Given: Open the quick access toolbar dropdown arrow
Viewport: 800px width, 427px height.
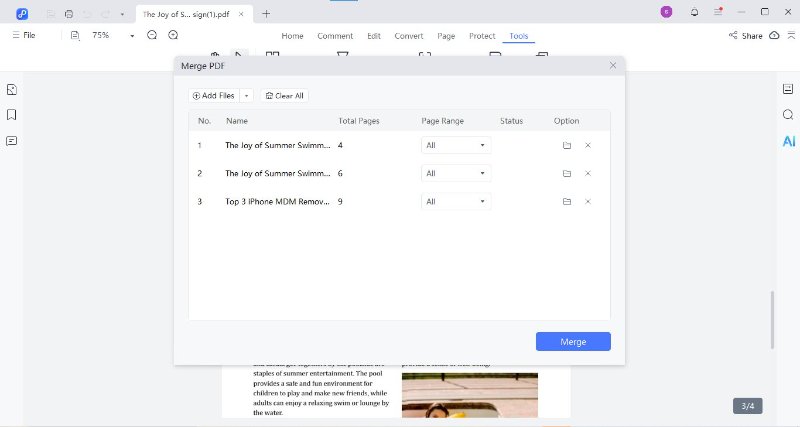Looking at the screenshot, I should [x=122, y=14].
